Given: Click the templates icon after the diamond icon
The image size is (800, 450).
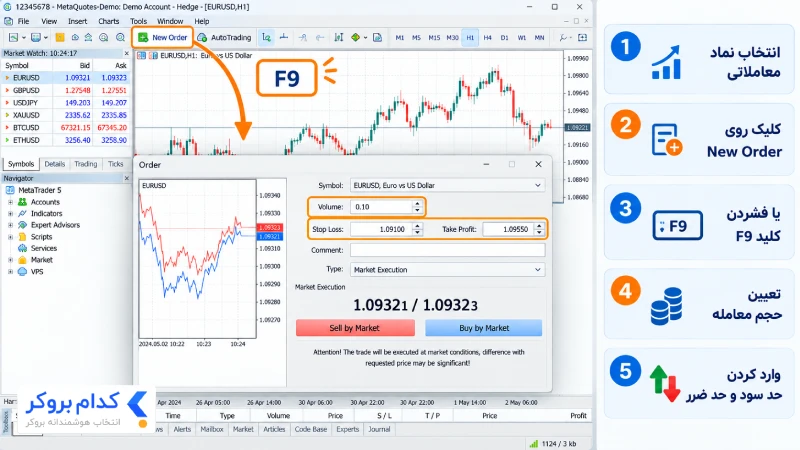Looking at the screenshot, I should click(378, 37).
